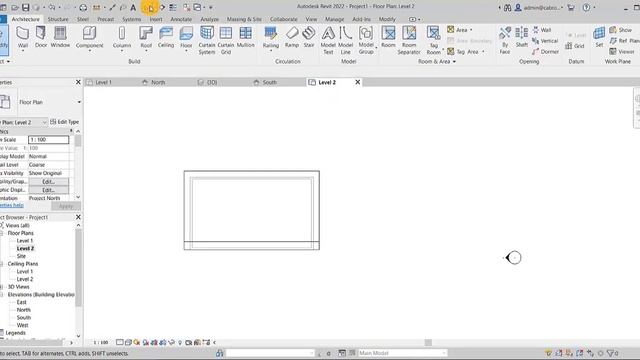
Task: Select the Wall tool
Action: tap(22, 37)
